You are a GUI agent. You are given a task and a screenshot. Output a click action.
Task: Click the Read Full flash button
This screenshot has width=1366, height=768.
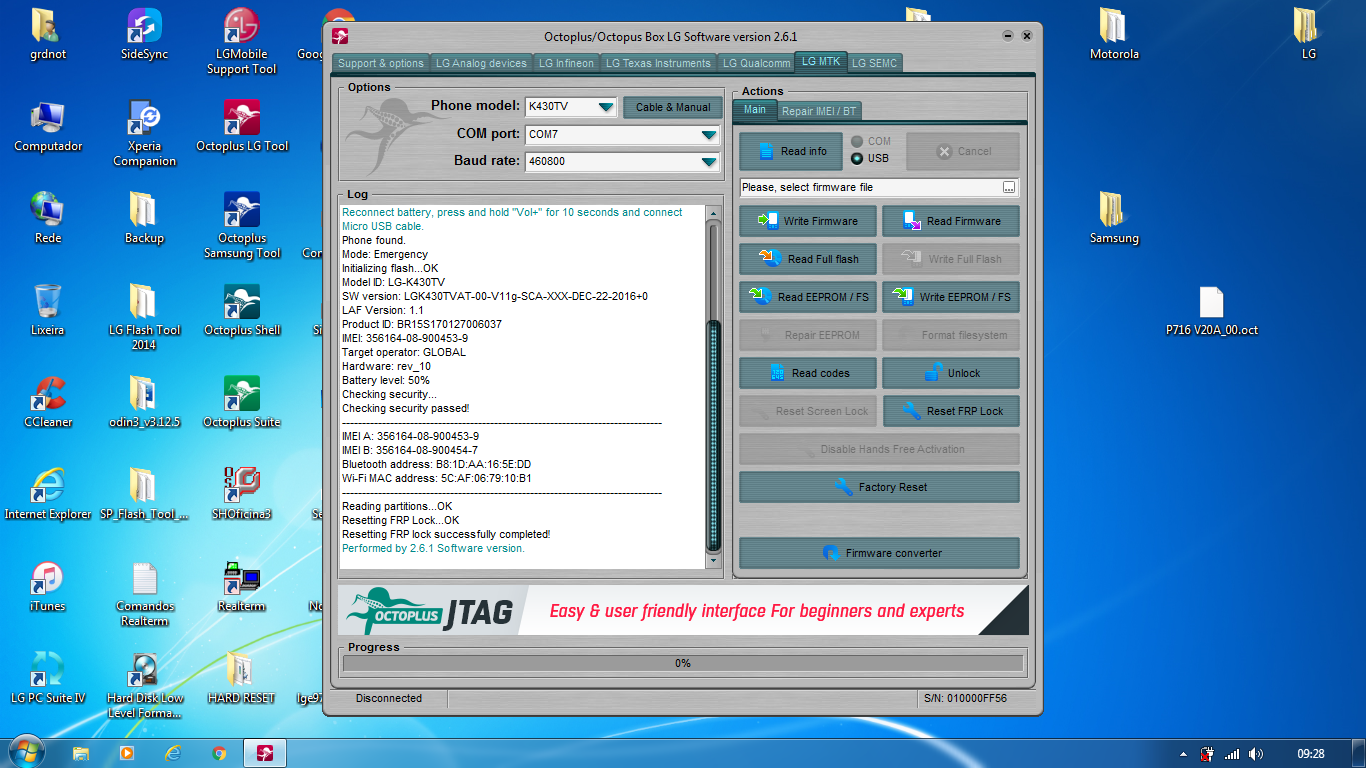tap(808, 259)
